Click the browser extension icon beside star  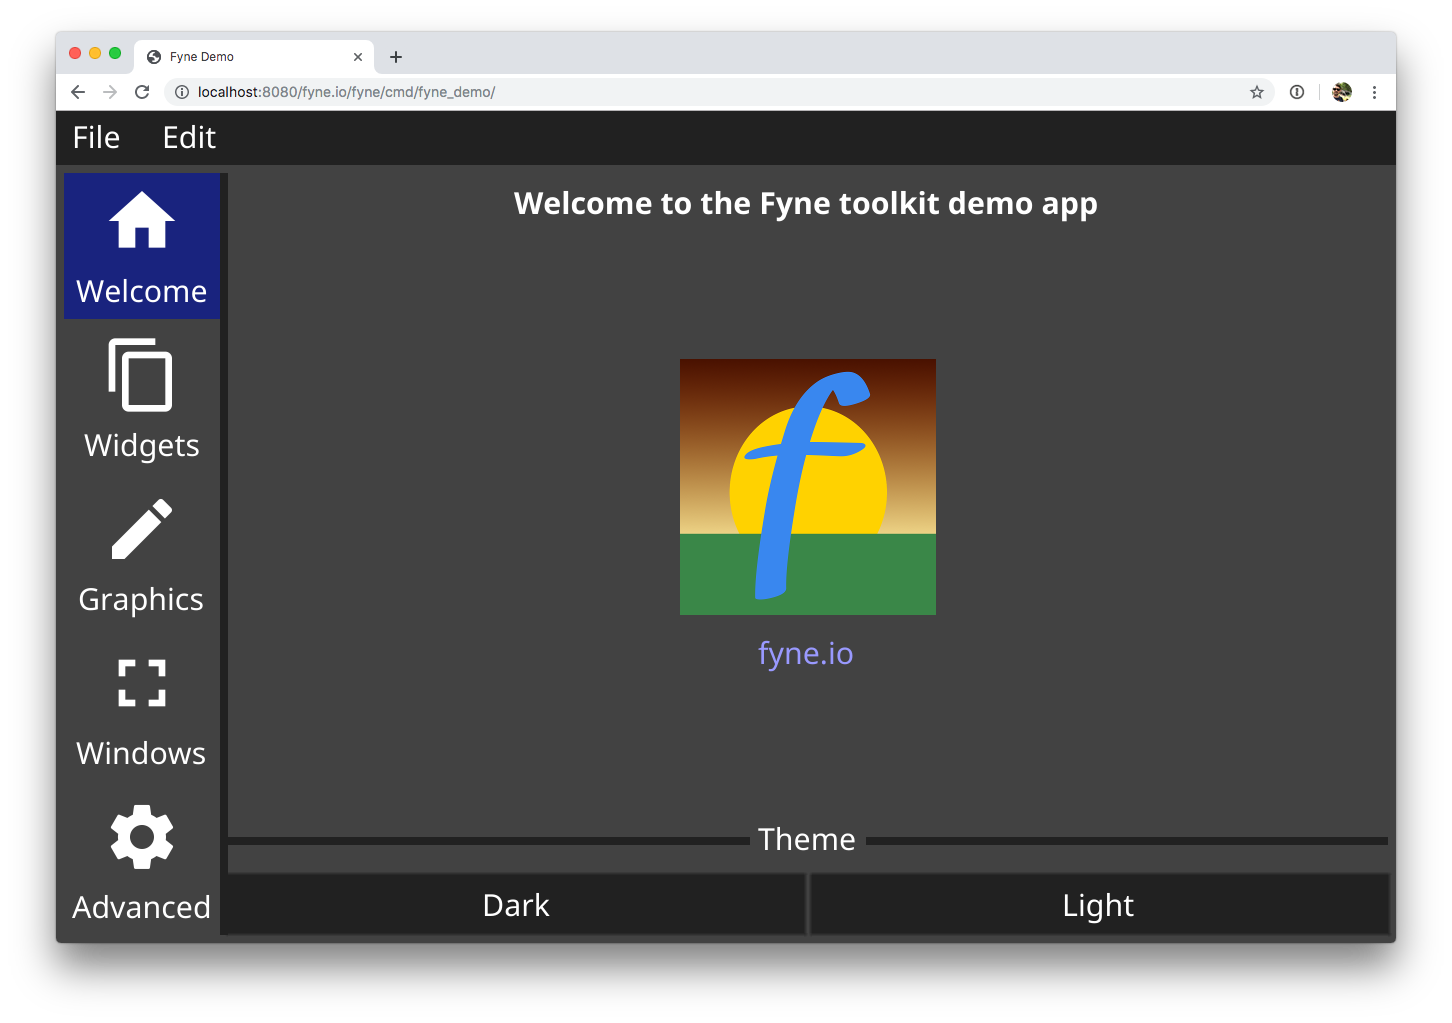coord(1297,92)
